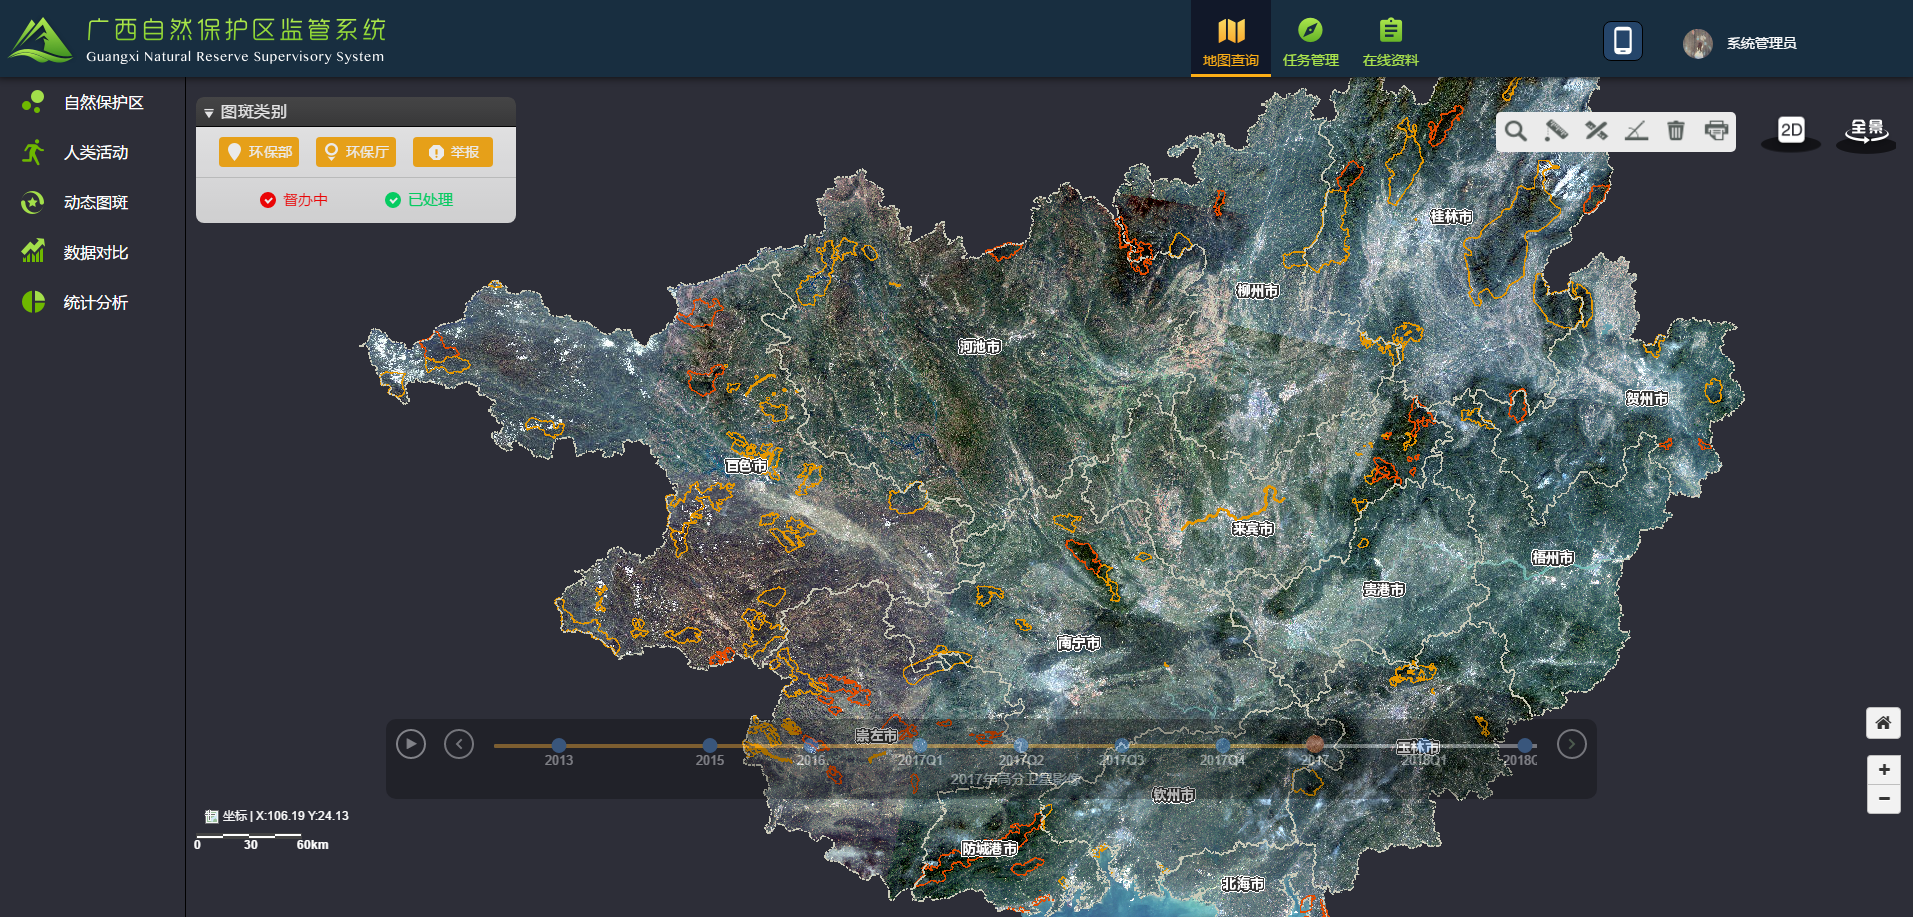Open the 任务管理 tab
Screen dimensions: 1913x917
tap(1310, 41)
